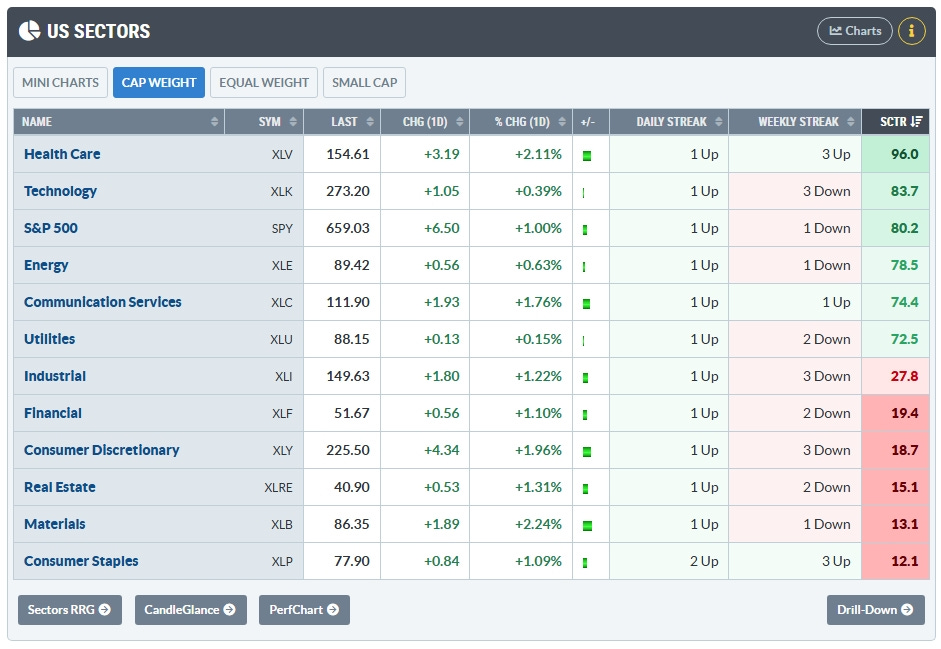Click the green change bar for Materials
The height and width of the screenshot is (649, 941).
(588, 526)
